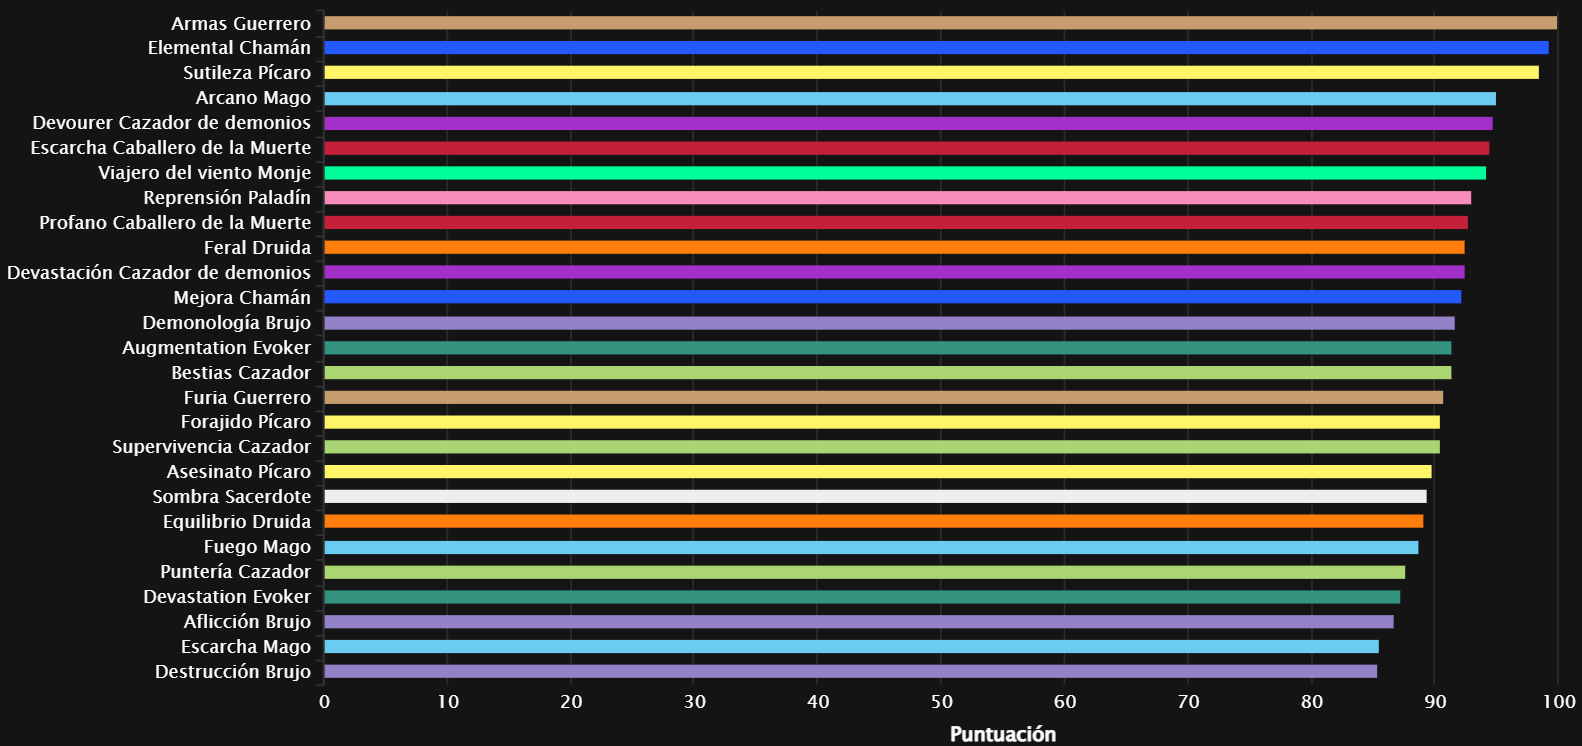Click the 'Elemental Chamán' label
This screenshot has width=1582, height=746.
(229, 48)
